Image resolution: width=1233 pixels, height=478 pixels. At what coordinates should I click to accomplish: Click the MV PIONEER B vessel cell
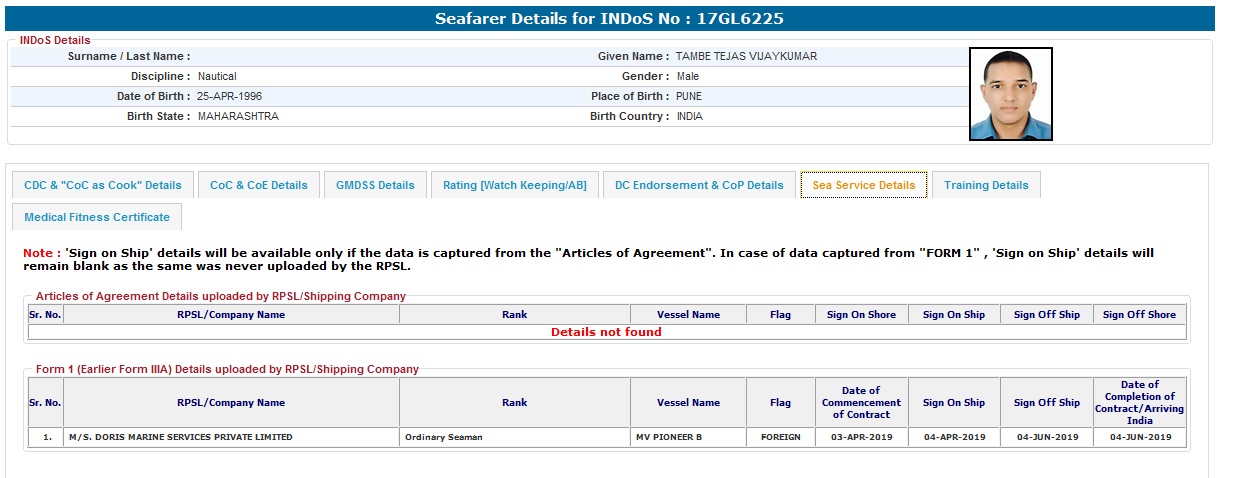(669, 437)
